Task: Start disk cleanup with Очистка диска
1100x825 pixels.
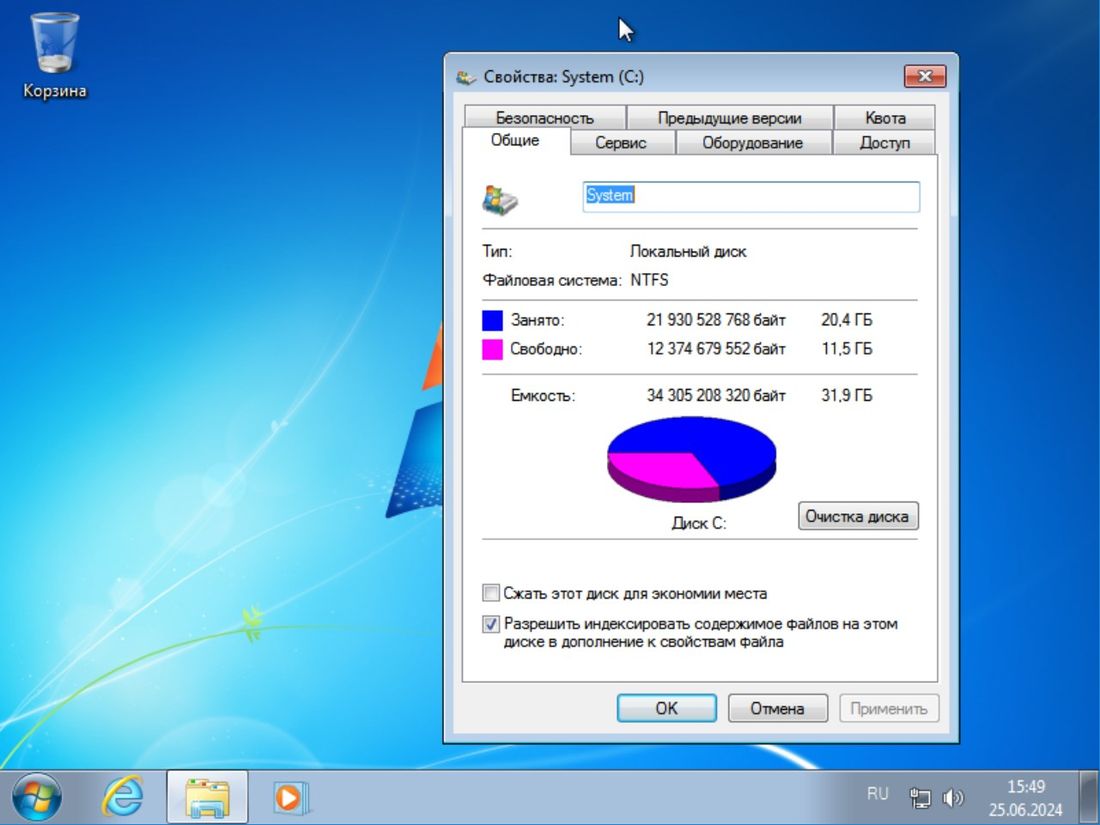Action: tap(858, 516)
